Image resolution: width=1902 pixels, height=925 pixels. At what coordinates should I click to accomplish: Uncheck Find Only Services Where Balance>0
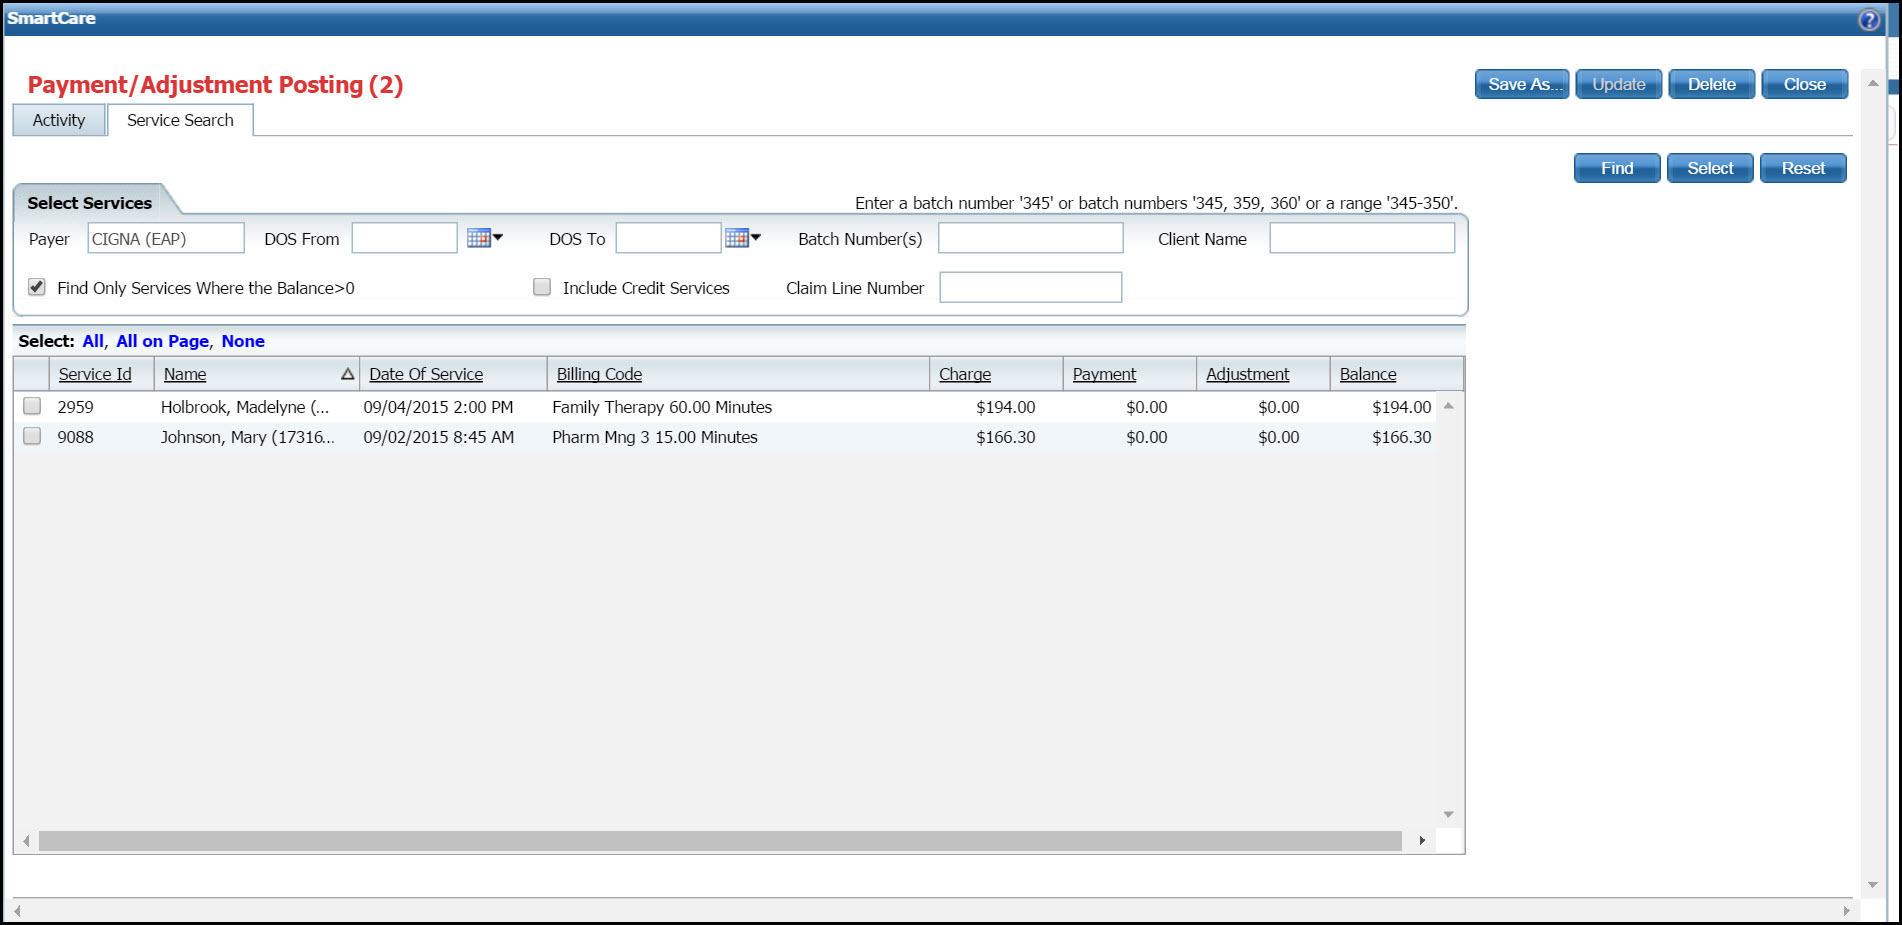tap(37, 287)
